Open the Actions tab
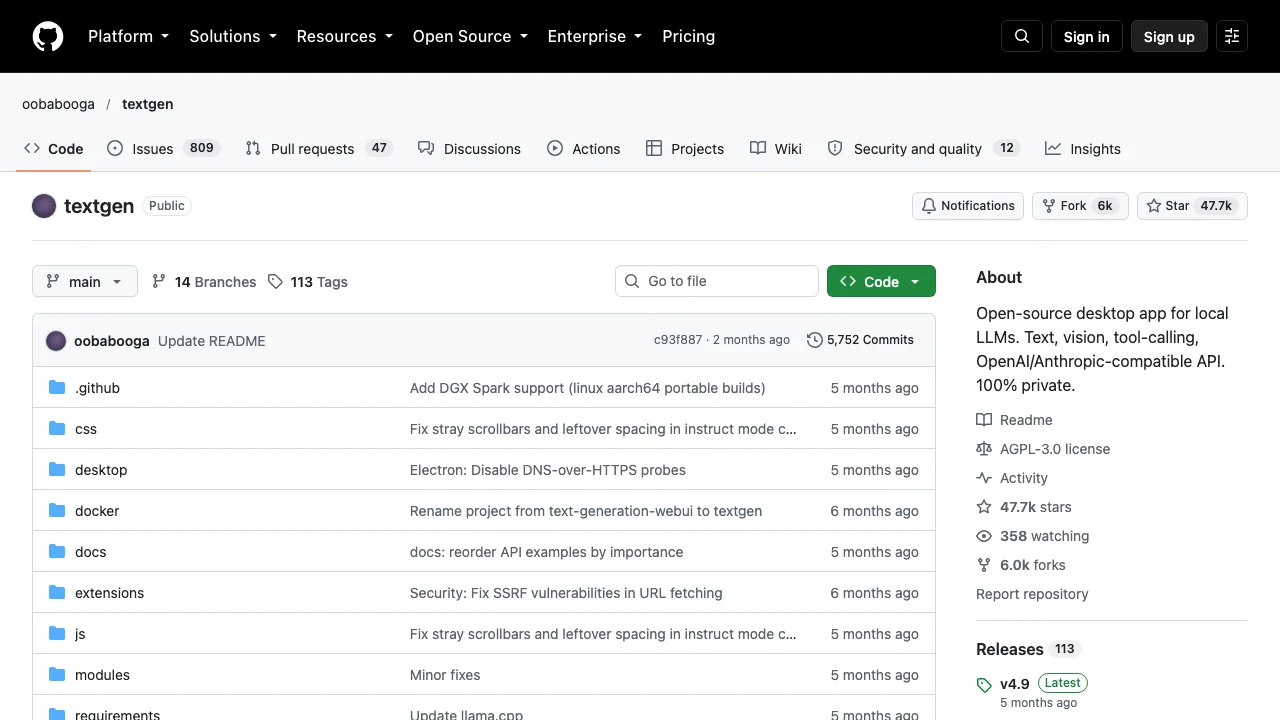 [584, 149]
